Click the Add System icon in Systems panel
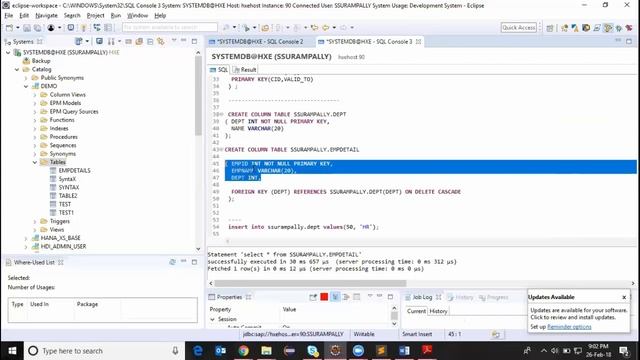The height and width of the screenshot is (360, 640). [79, 41]
